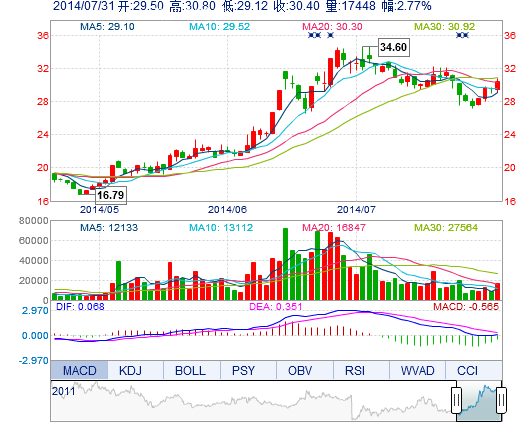The width and height of the screenshot is (522, 425).
Task: Switch to the KDJ indicator tab
Action: 130,370
